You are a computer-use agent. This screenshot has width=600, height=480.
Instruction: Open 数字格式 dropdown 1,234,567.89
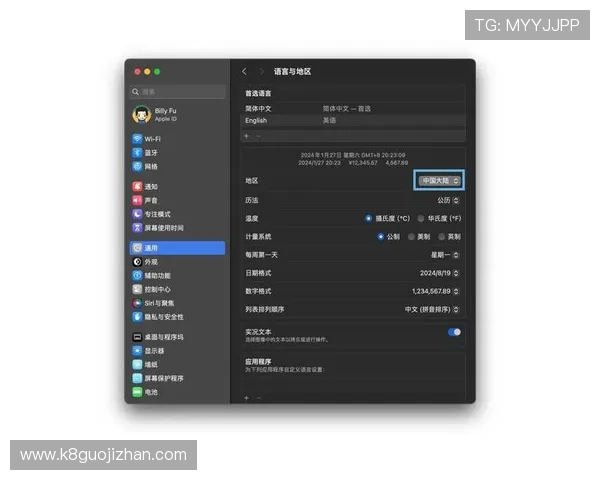tap(435, 291)
